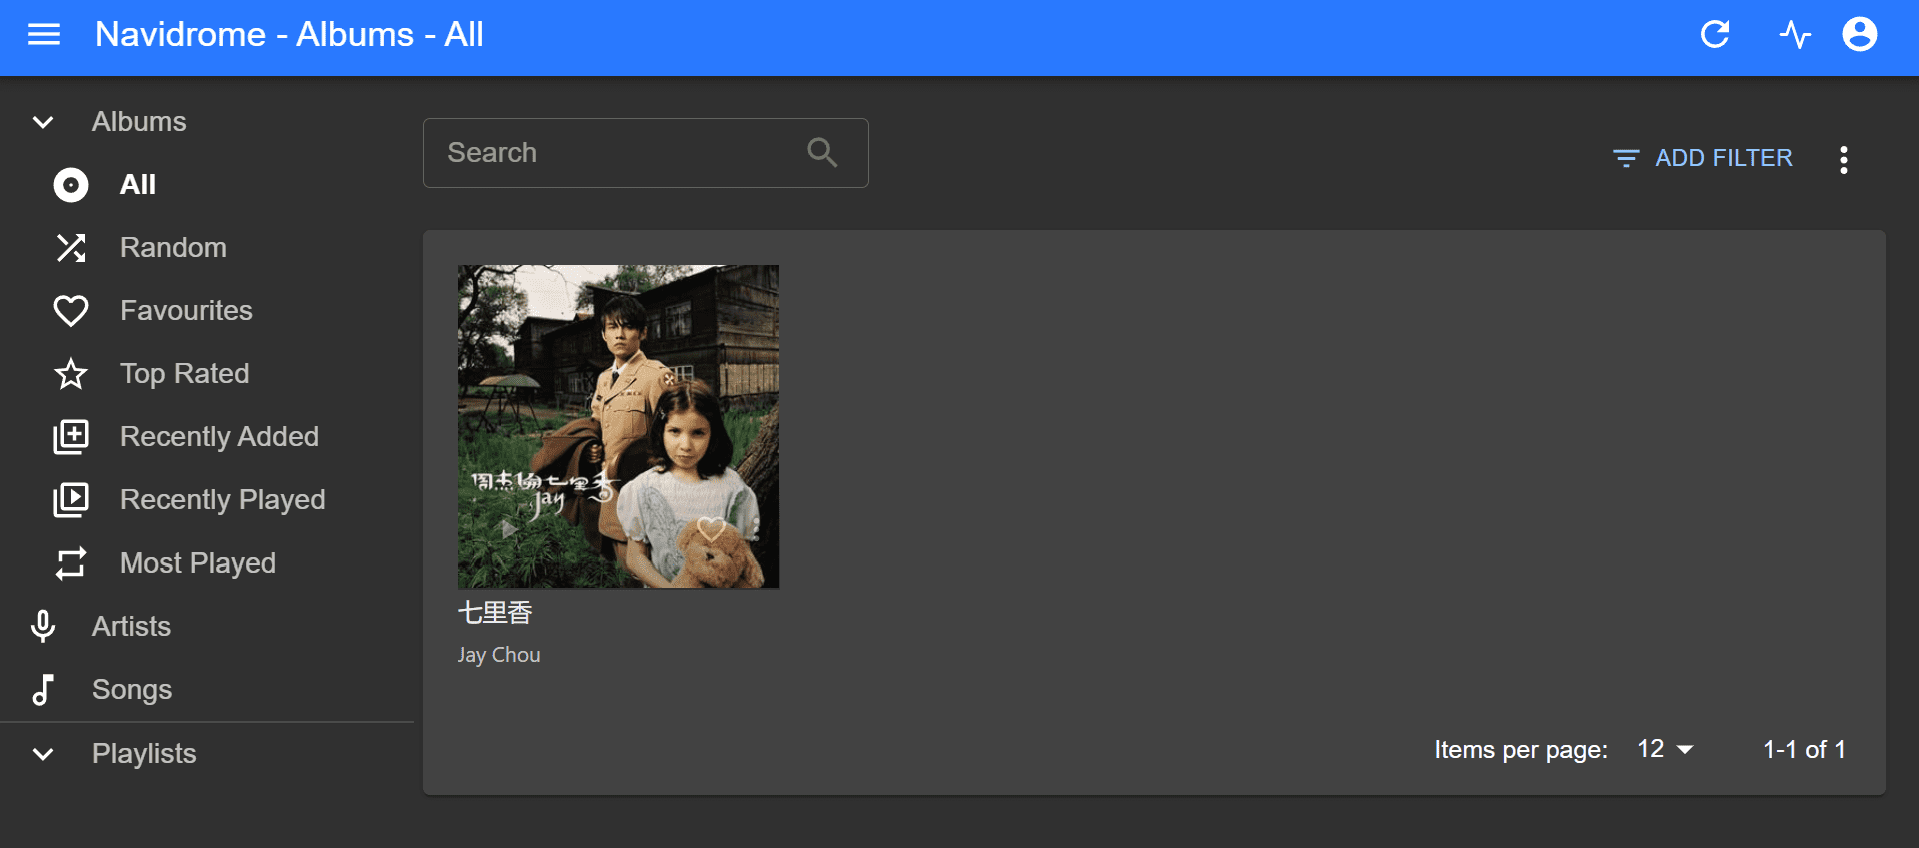The image size is (1919, 848).
Task: Click the play icon on album cover
Action: pos(509,529)
